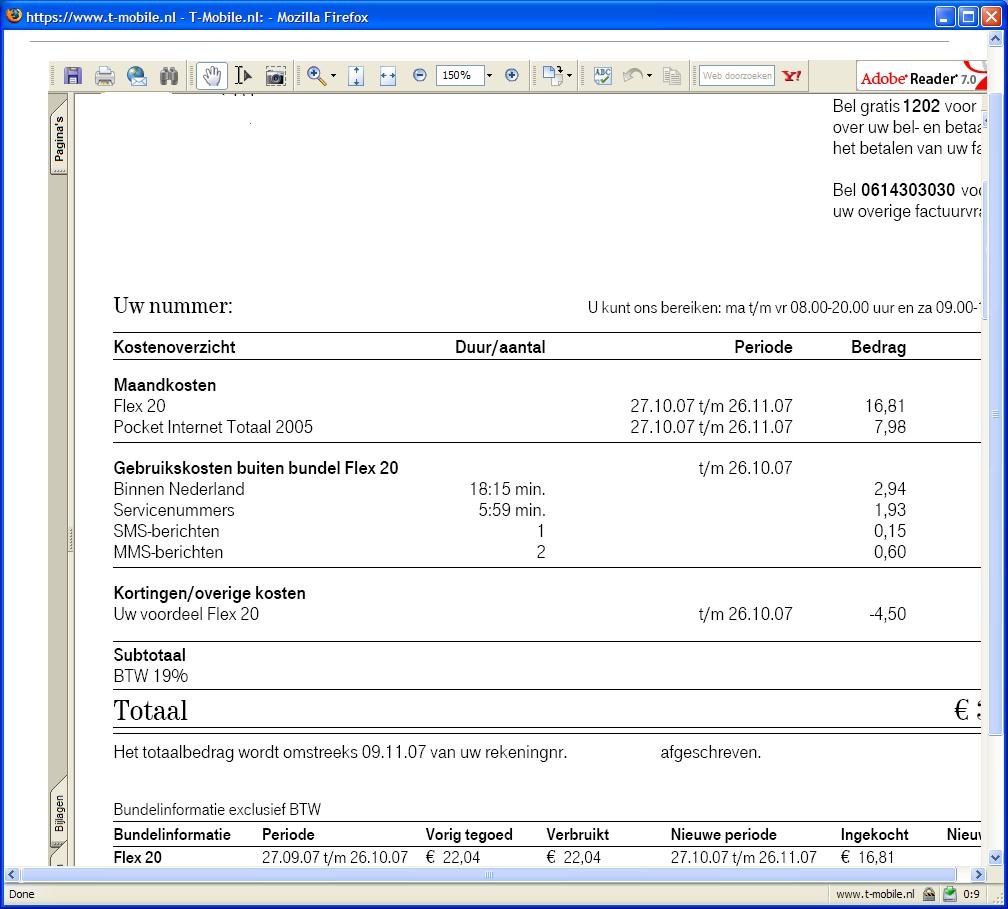
Task: Click the Adobe Reader 7.0 logo
Action: [x=921, y=77]
